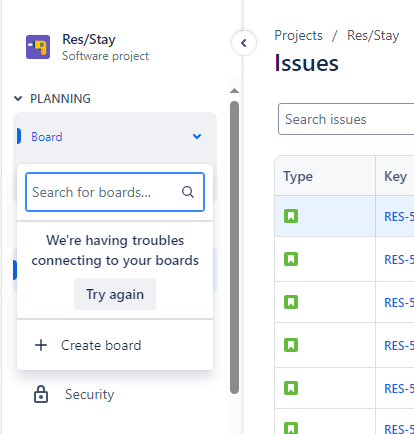Click the Search issues input box
Screen dimensions: 414x434
tap(346, 119)
